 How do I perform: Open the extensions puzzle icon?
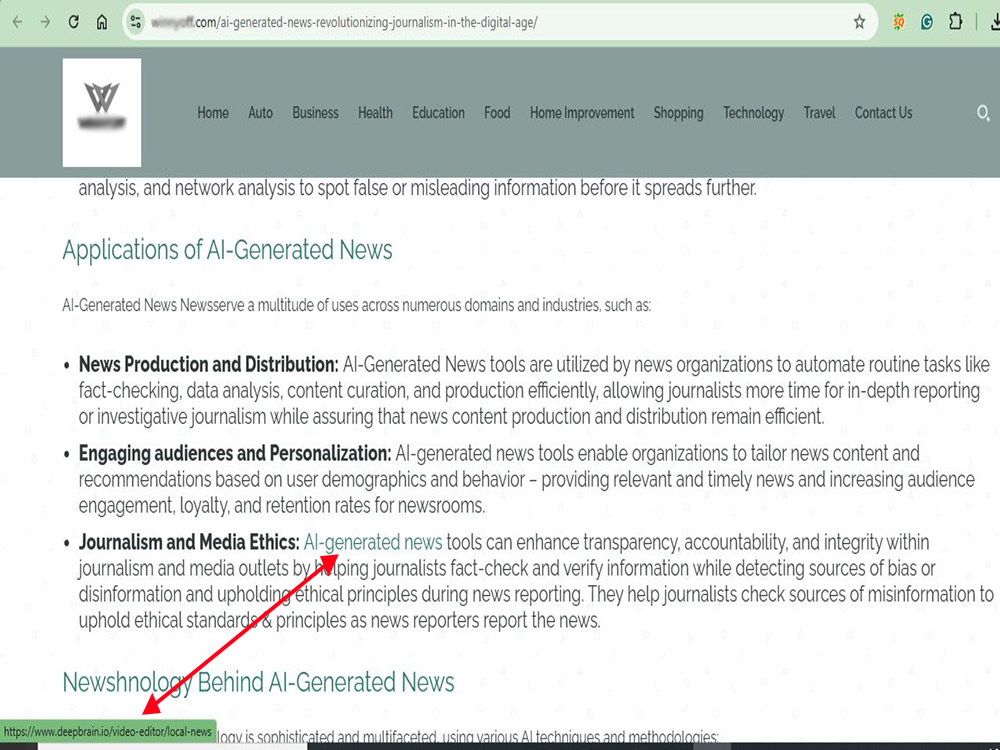click(955, 22)
